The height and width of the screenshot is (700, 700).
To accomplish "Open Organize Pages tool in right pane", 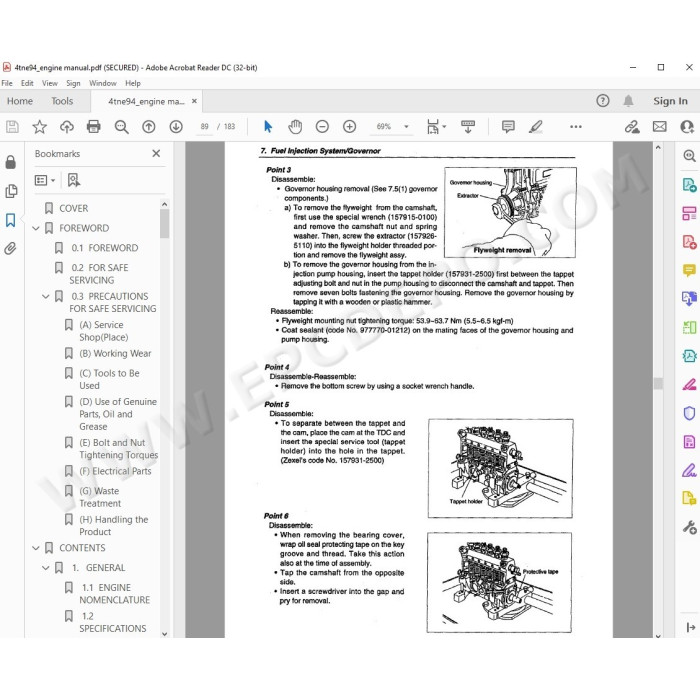I will pyautogui.click(x=689, y=213).
